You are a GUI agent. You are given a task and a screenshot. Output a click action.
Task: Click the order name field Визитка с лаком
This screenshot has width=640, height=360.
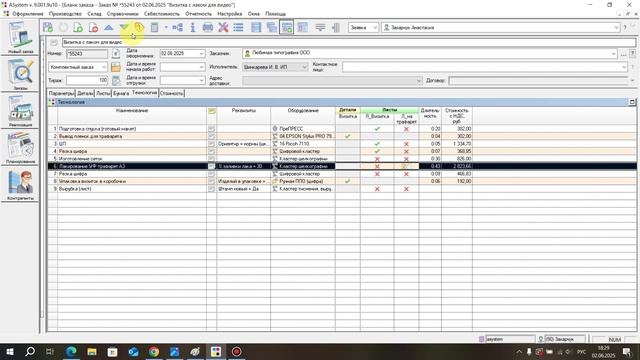(x=349, y=42)
